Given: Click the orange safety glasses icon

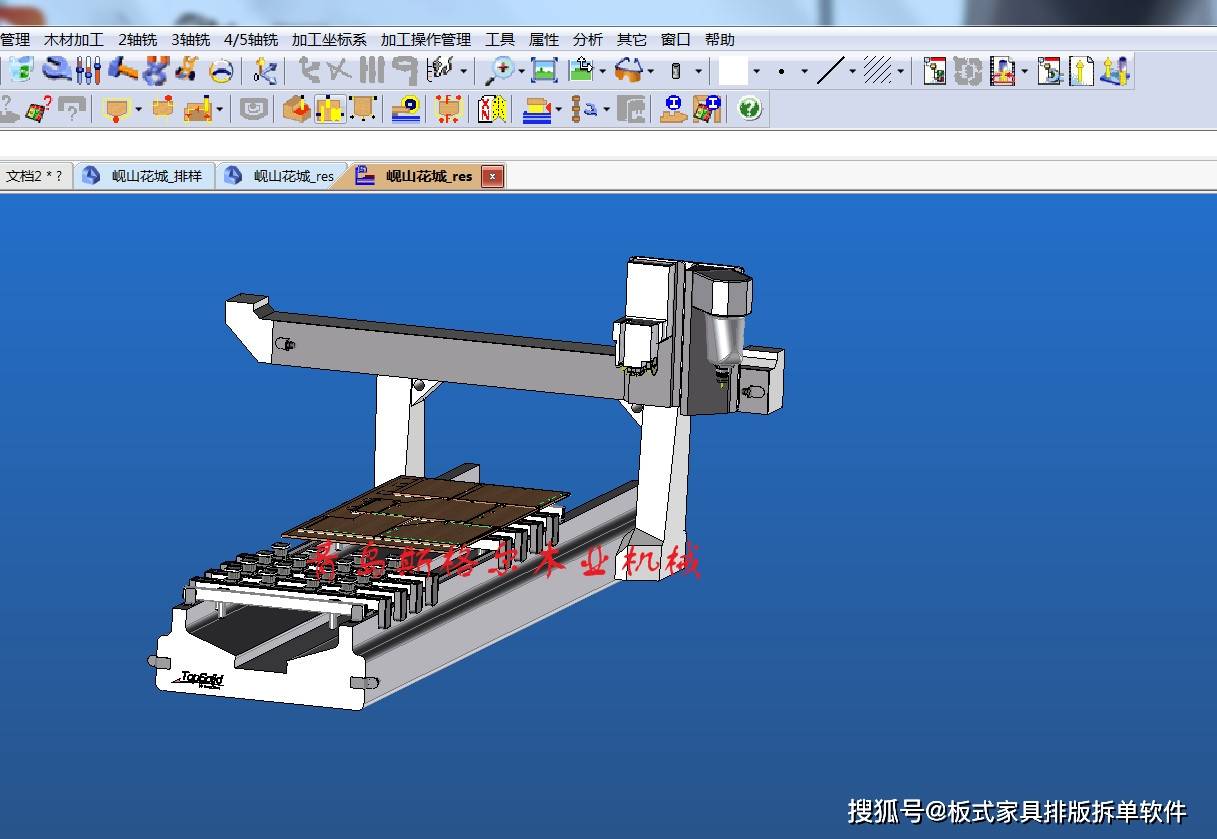Looking at the screenshot, I should point(628,71).
